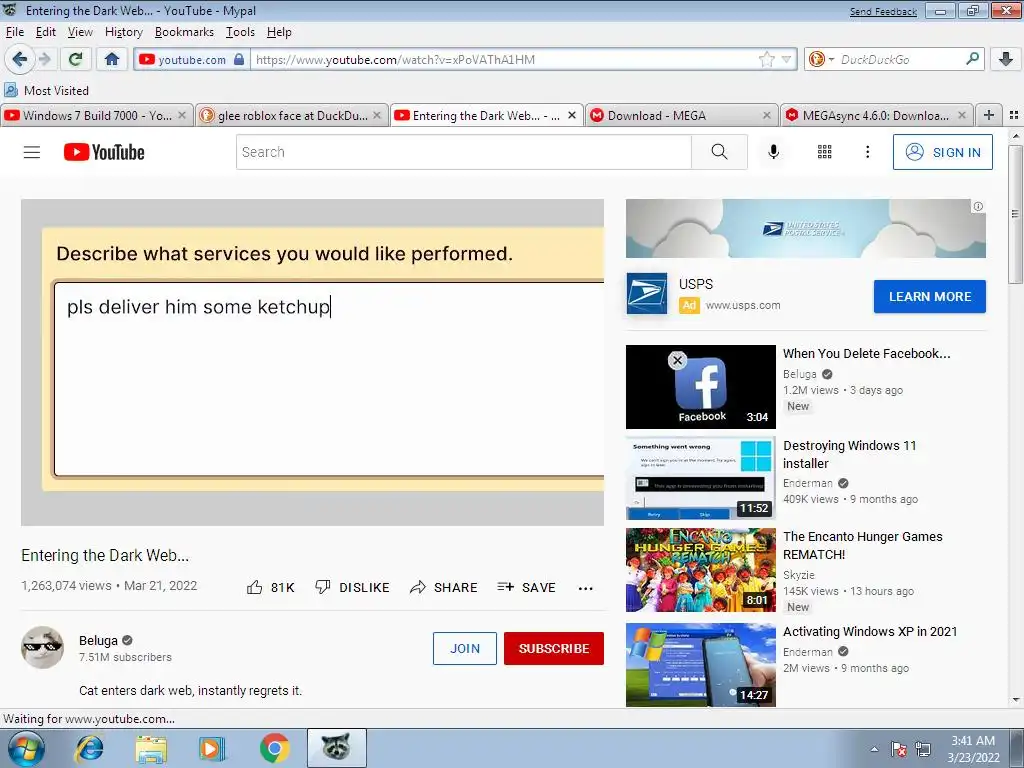Open When You Delete Facebook video thumbnail
Viewport: 1024px width, 768px height.
[701, 387]
